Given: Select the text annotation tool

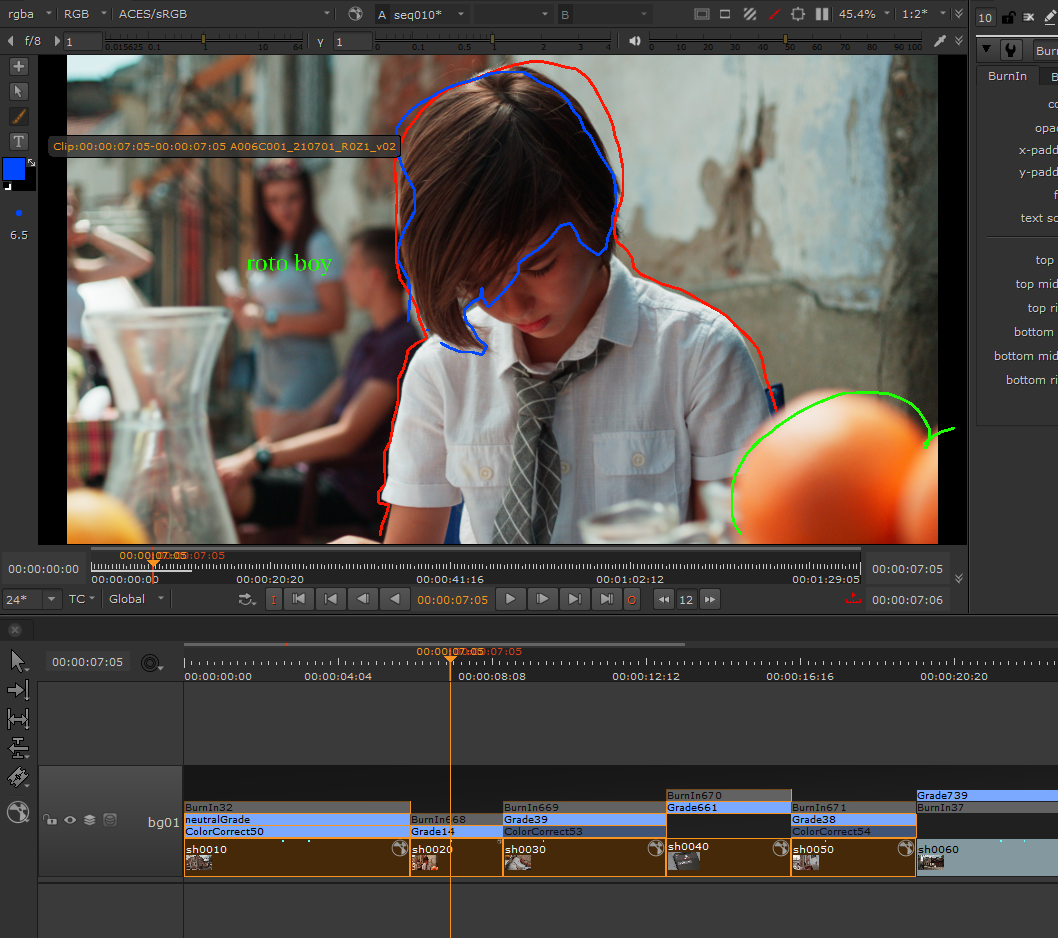Looking at the screenshot, I should coord(18,141).
